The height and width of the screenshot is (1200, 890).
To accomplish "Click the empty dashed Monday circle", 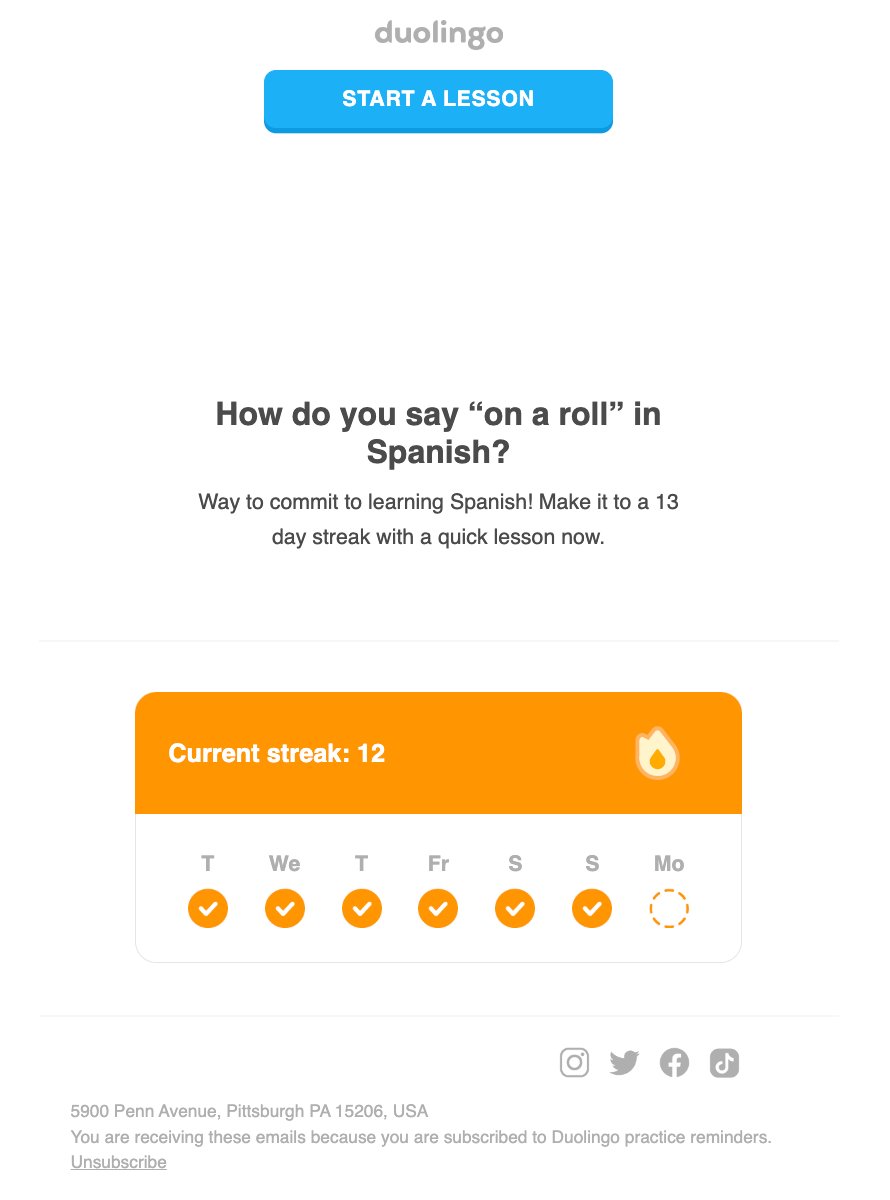I will (x=669, y=908).
